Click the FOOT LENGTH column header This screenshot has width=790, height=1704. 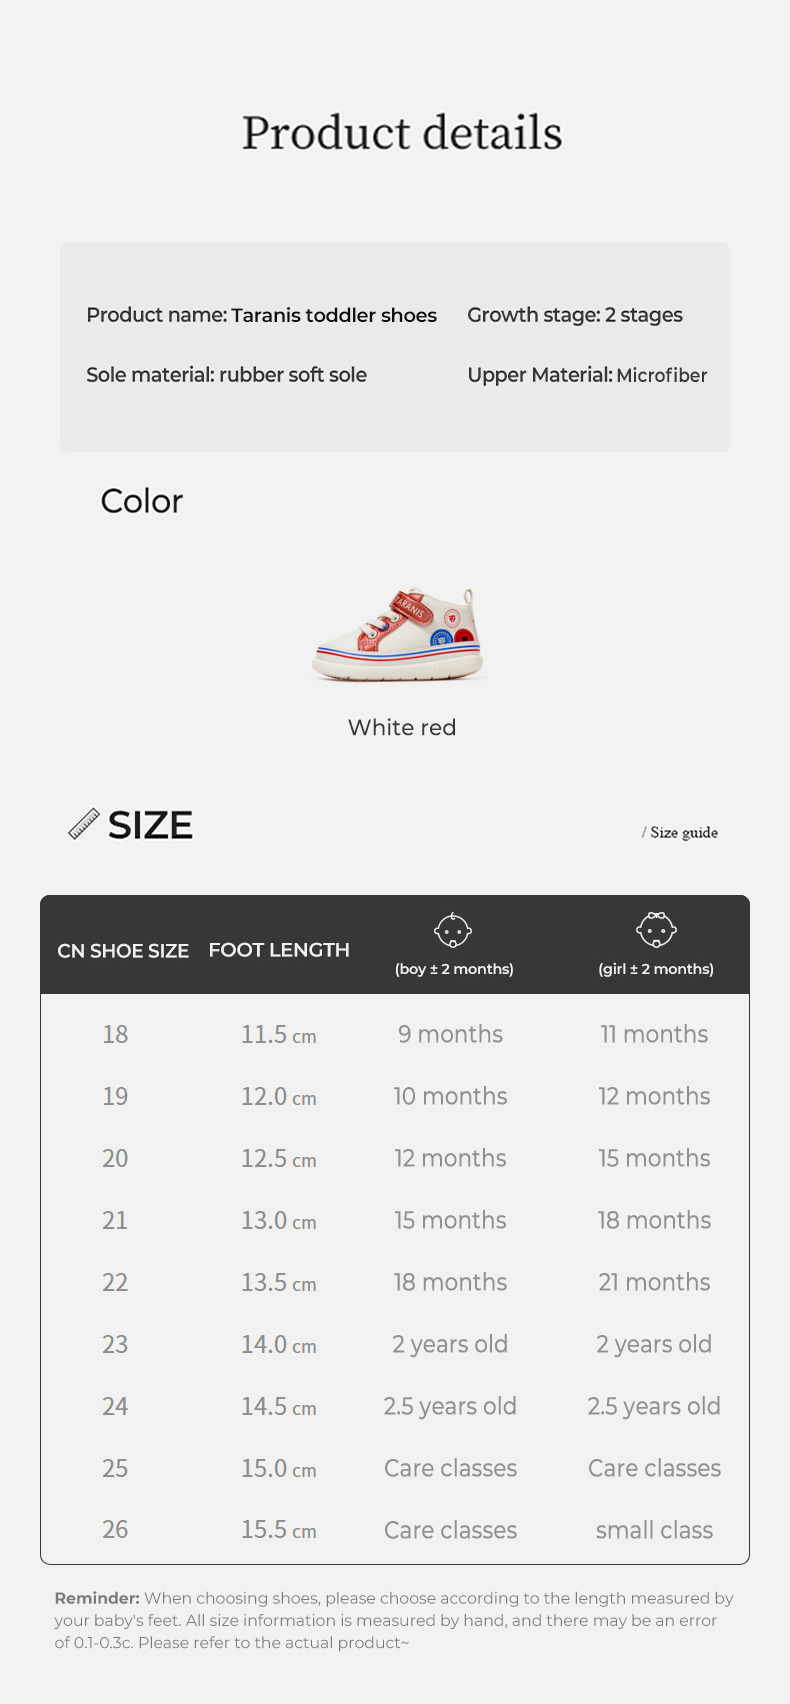279,950
